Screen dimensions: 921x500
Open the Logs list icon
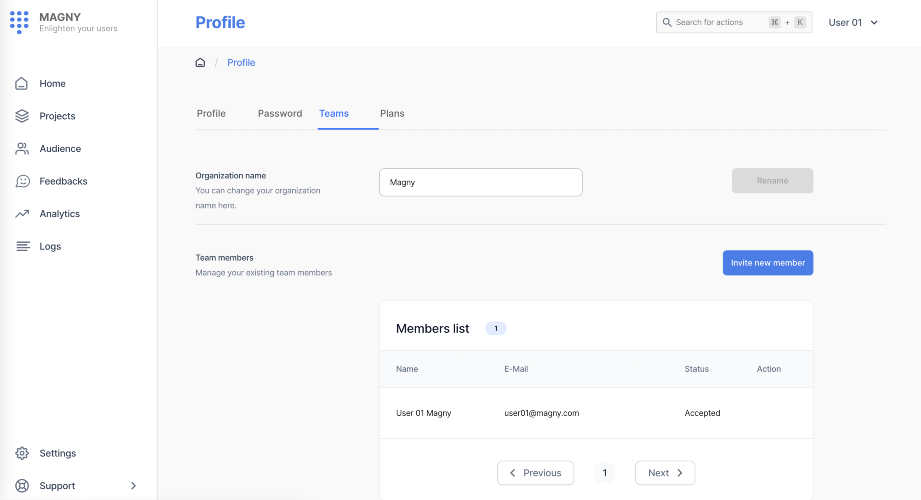22,246
